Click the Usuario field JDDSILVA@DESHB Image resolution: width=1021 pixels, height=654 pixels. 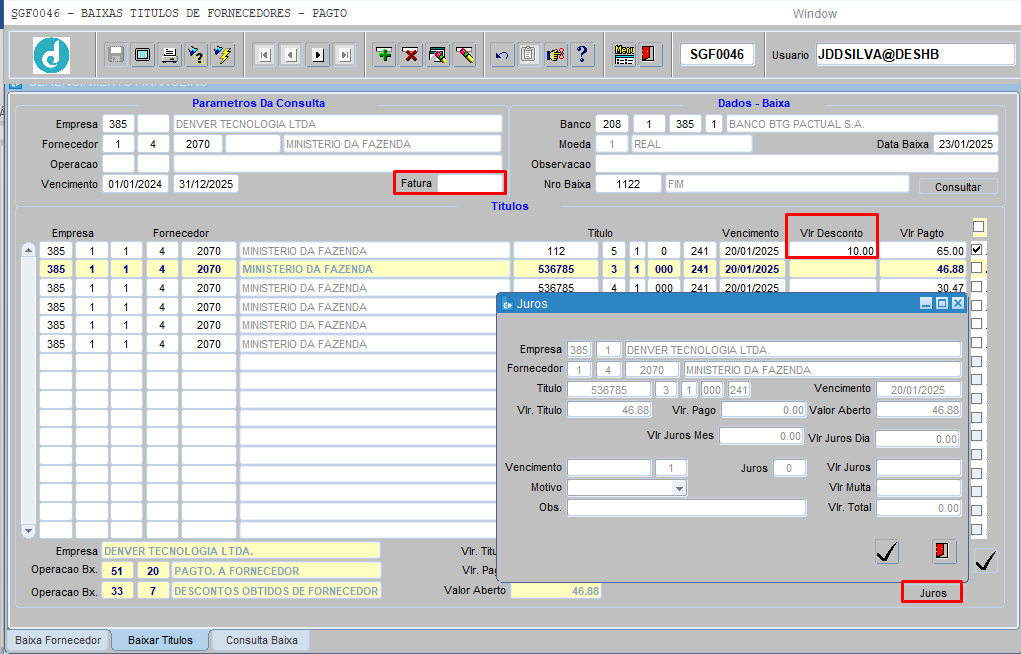pyautogui.click(x=915, y=54)
